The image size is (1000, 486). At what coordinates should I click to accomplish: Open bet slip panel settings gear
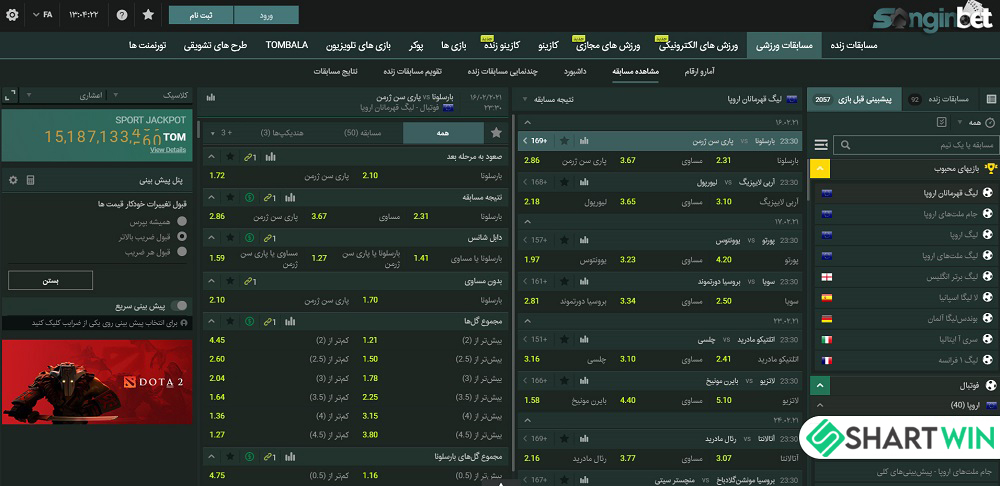(x=13, y=181)
